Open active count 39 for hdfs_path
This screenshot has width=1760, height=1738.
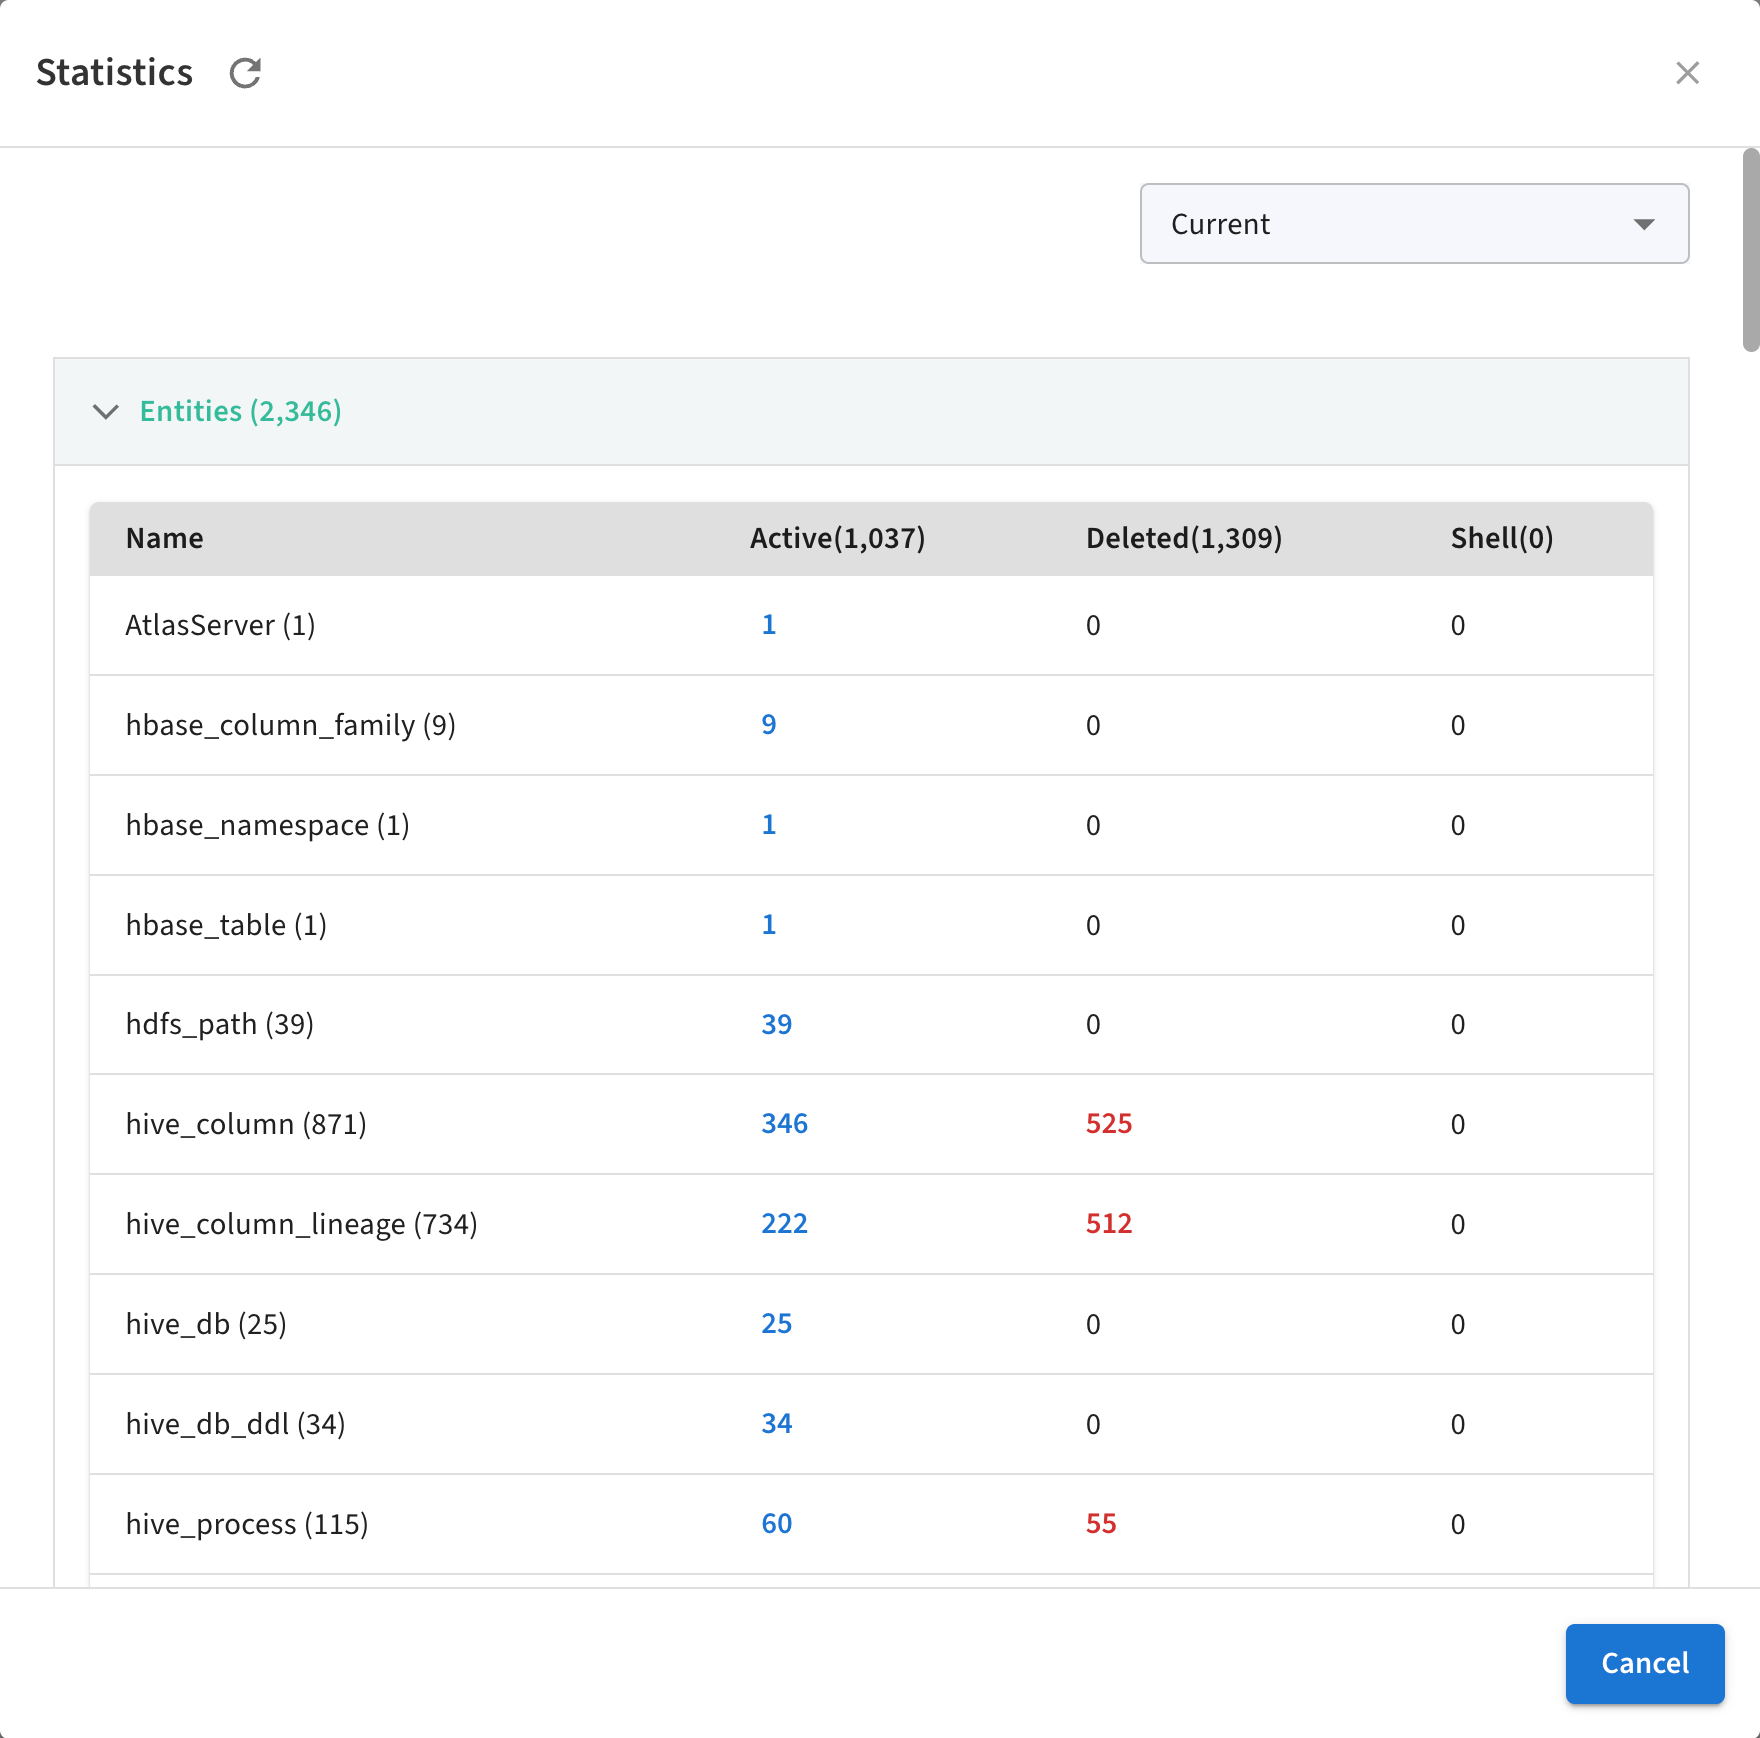[x=776, y=1025]
